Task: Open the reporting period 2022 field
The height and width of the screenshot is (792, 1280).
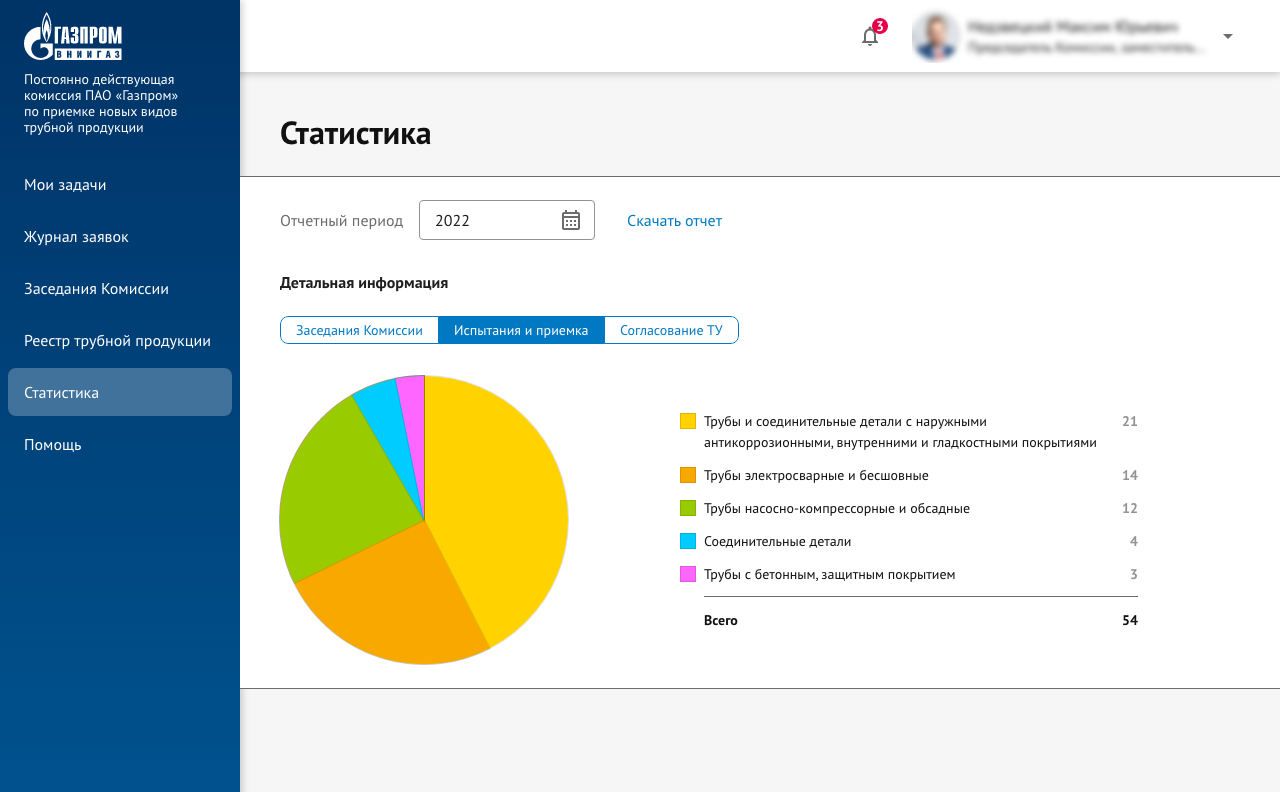Action: tap(490, 220)
